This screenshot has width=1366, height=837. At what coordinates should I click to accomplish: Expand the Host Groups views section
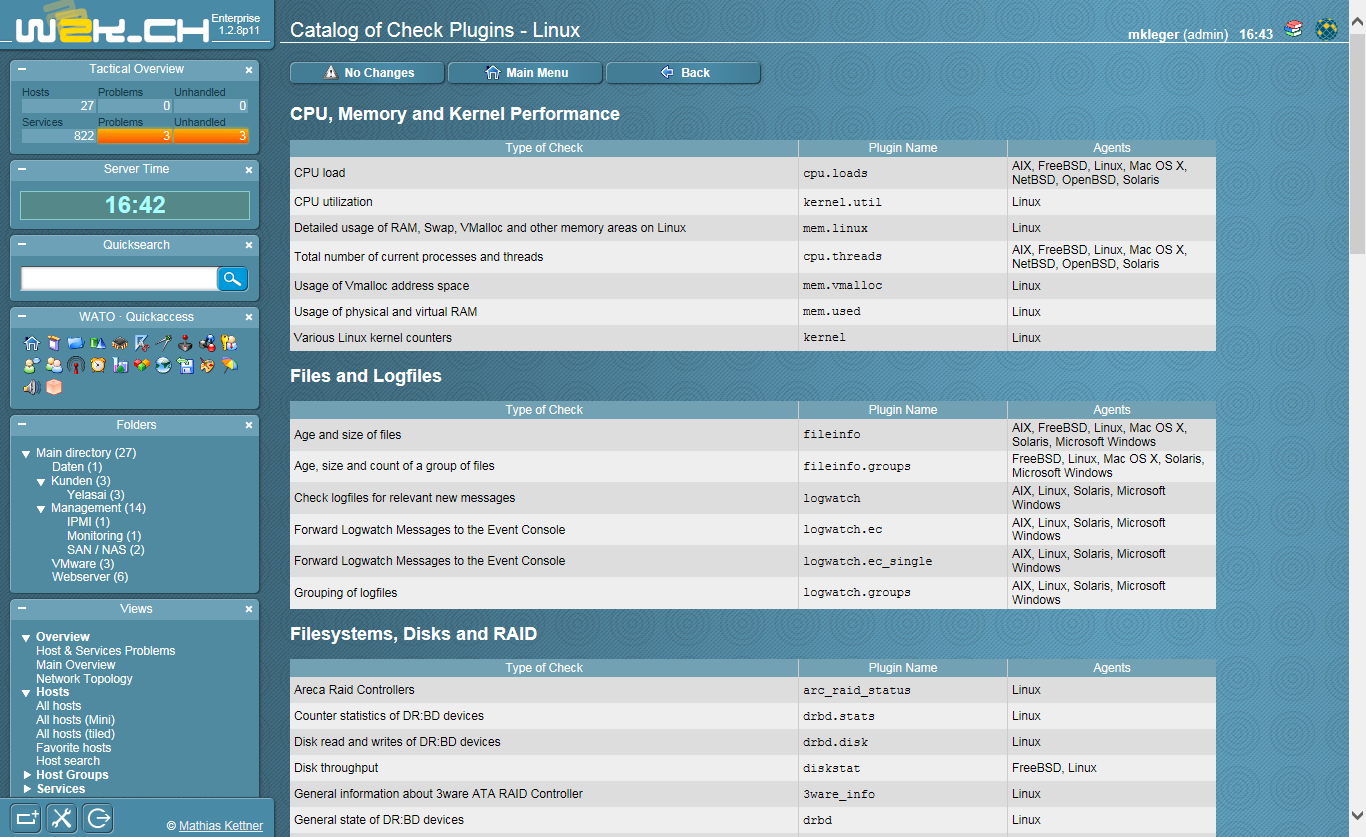pyautogui.click(x=27, y=775)
